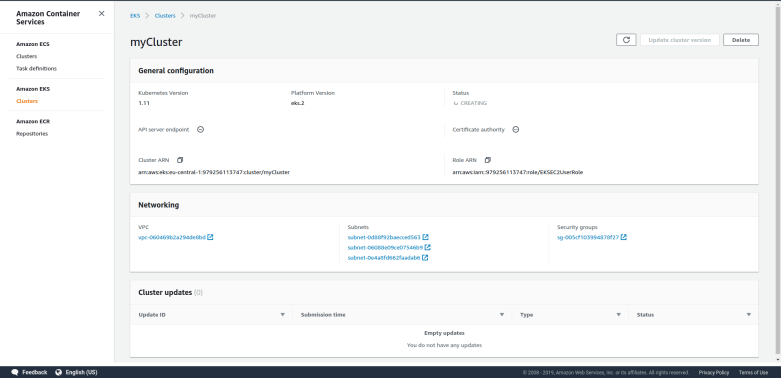Click the Networking section heading
781x378 pixels.
(x=158, y=205)
